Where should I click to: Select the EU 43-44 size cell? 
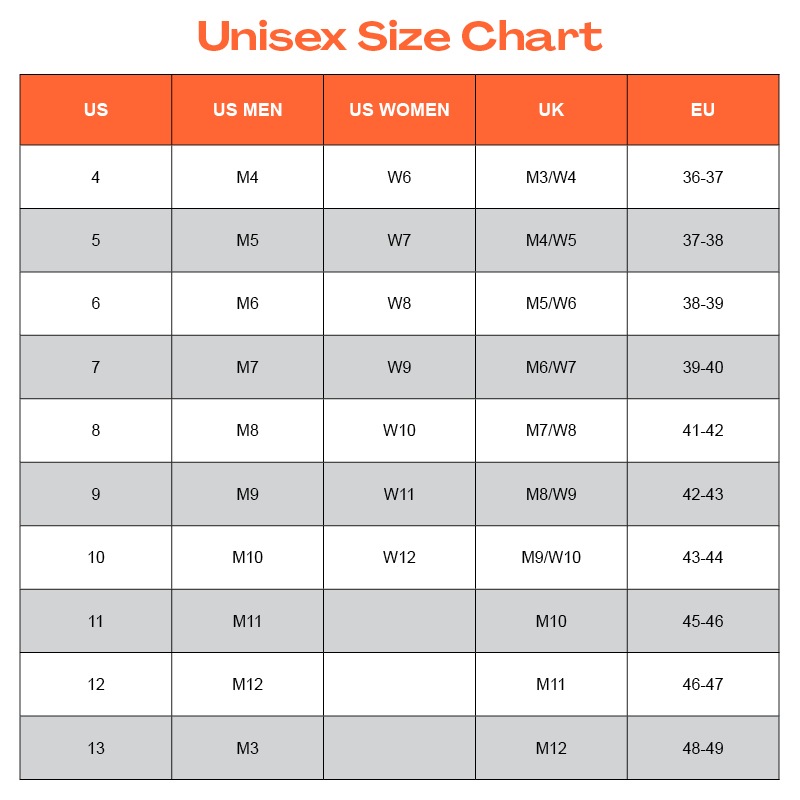(703, 557)
